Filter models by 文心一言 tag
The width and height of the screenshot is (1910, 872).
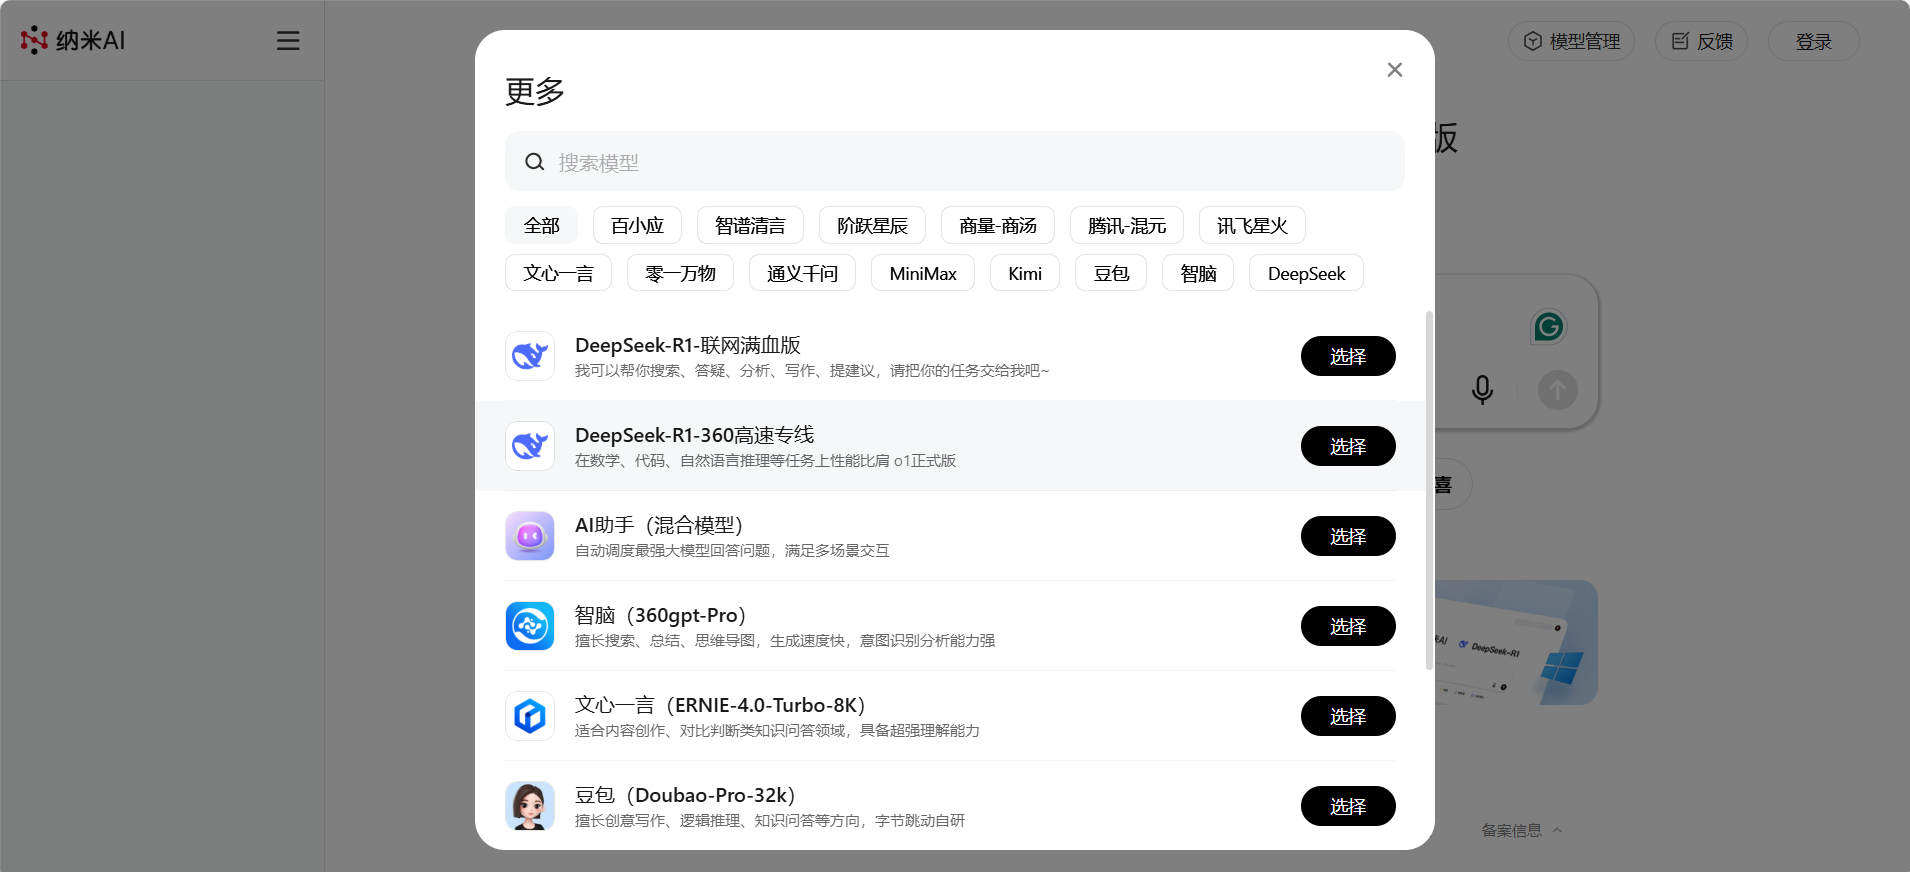tap(558, 273)
